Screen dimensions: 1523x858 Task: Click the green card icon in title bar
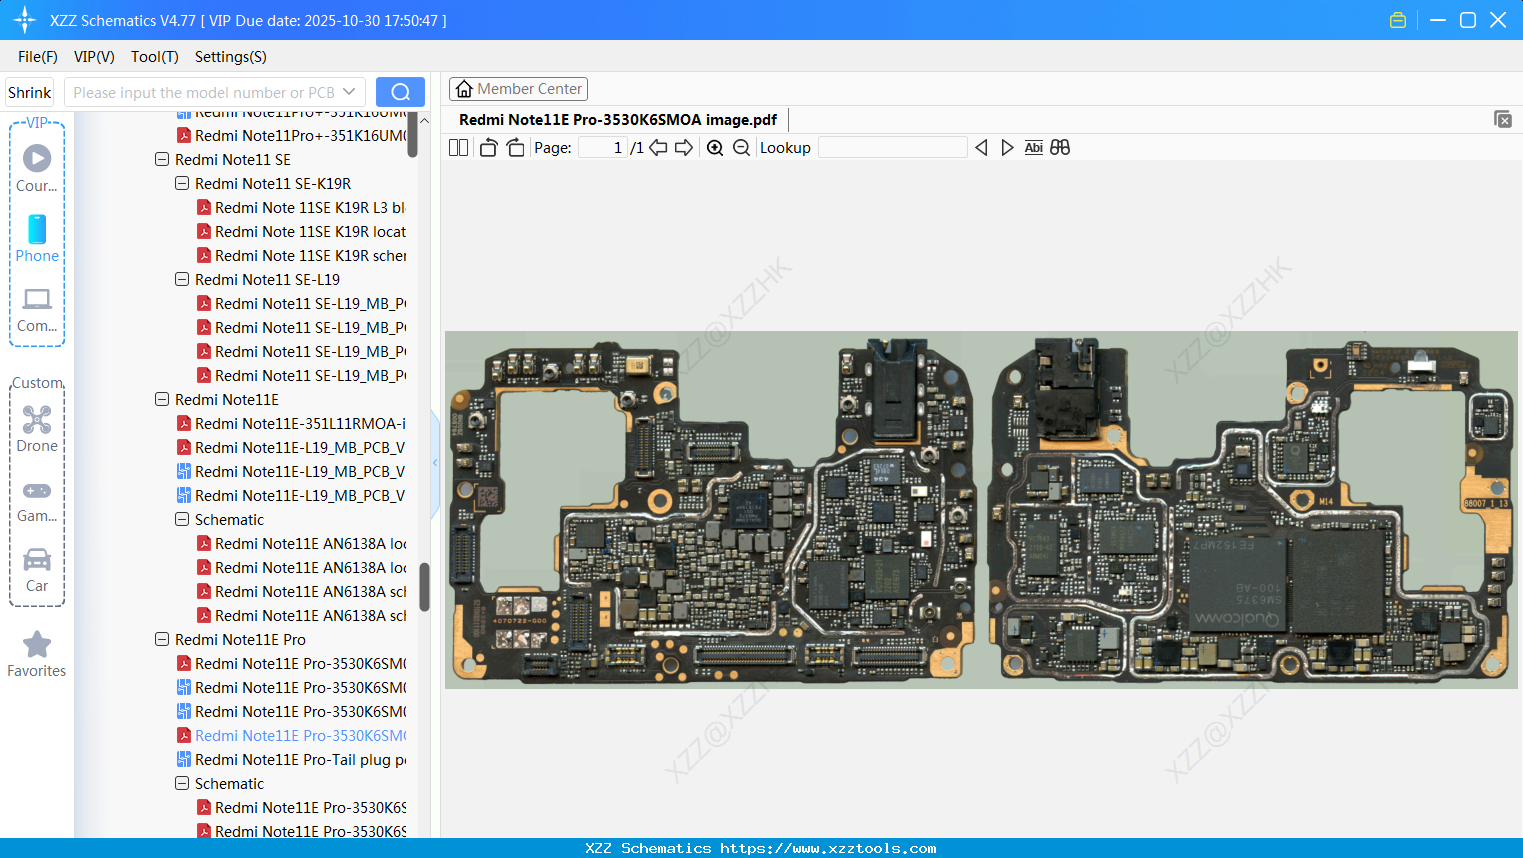point(1398,19)
